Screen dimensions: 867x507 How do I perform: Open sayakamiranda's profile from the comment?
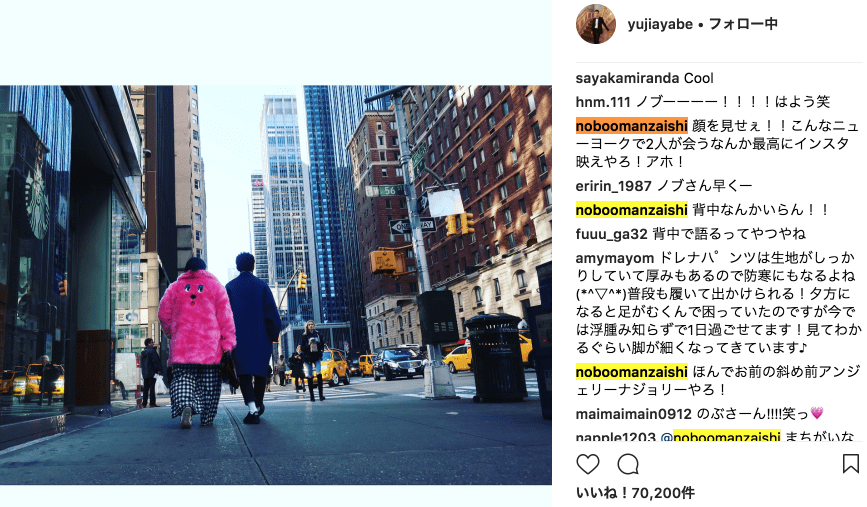628,78
